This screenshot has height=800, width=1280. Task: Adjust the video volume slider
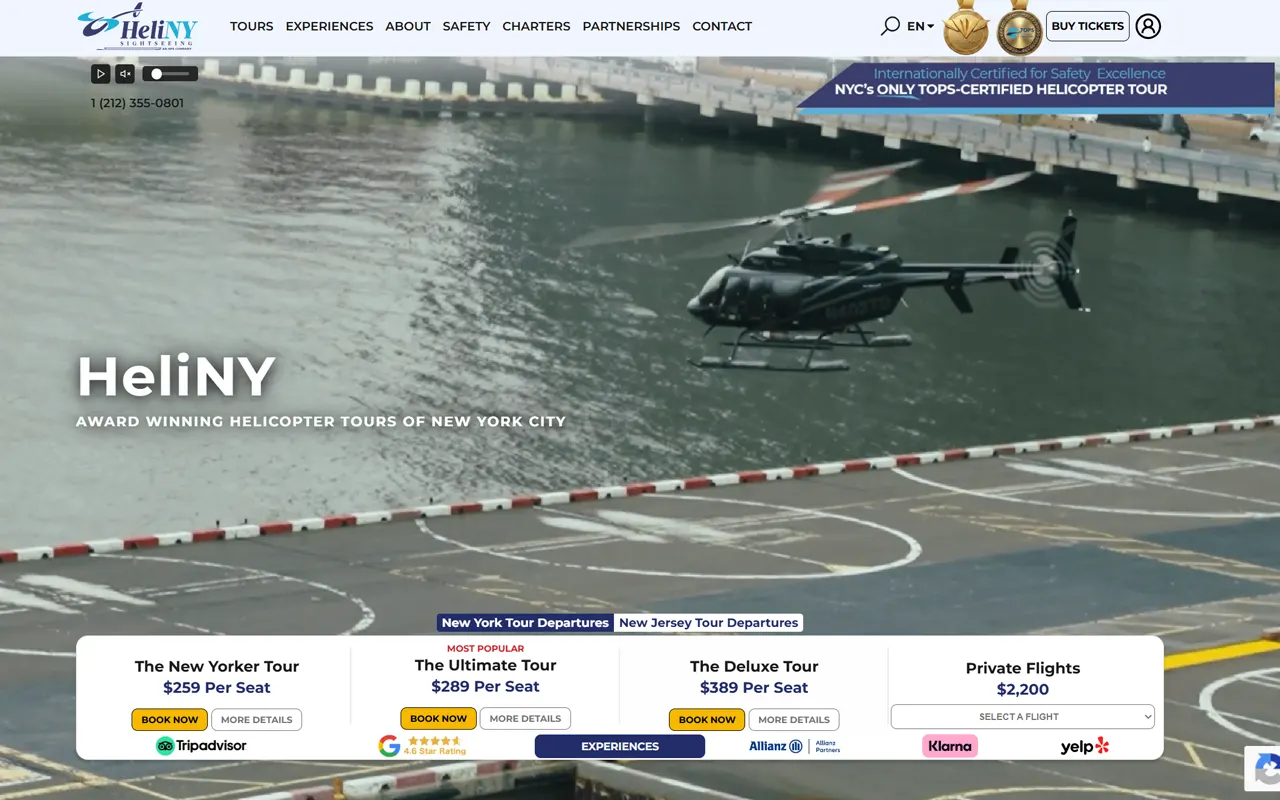coord(170,73)
